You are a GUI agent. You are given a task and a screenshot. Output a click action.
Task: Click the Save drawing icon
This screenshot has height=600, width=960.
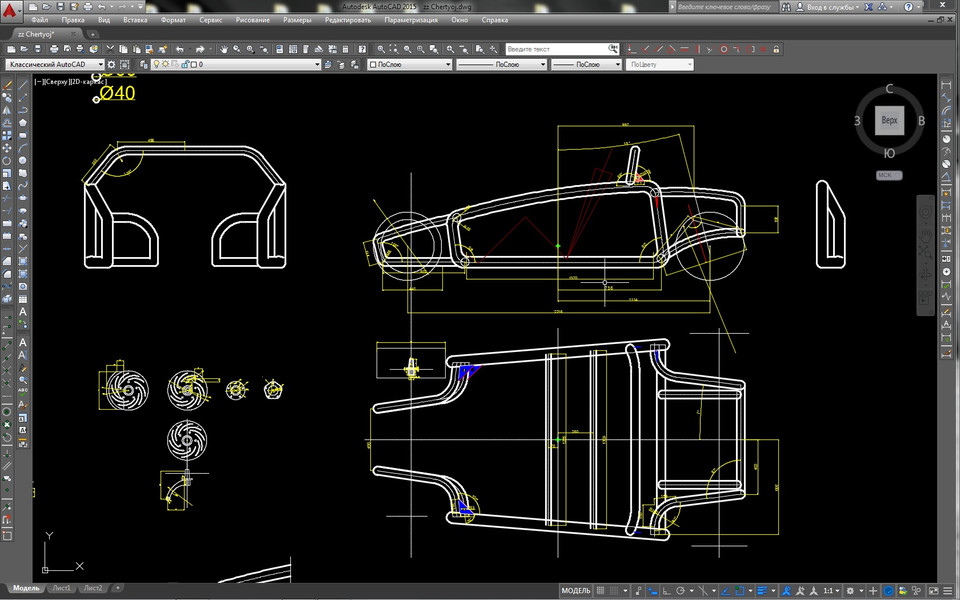pos(38,49)
